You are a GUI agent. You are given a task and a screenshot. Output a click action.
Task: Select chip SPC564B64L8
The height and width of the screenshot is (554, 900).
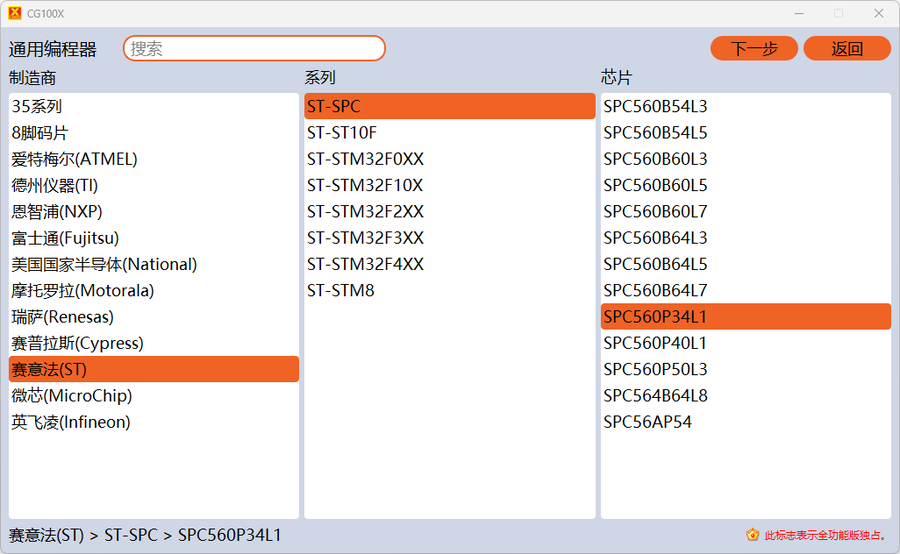pos(655,396)
